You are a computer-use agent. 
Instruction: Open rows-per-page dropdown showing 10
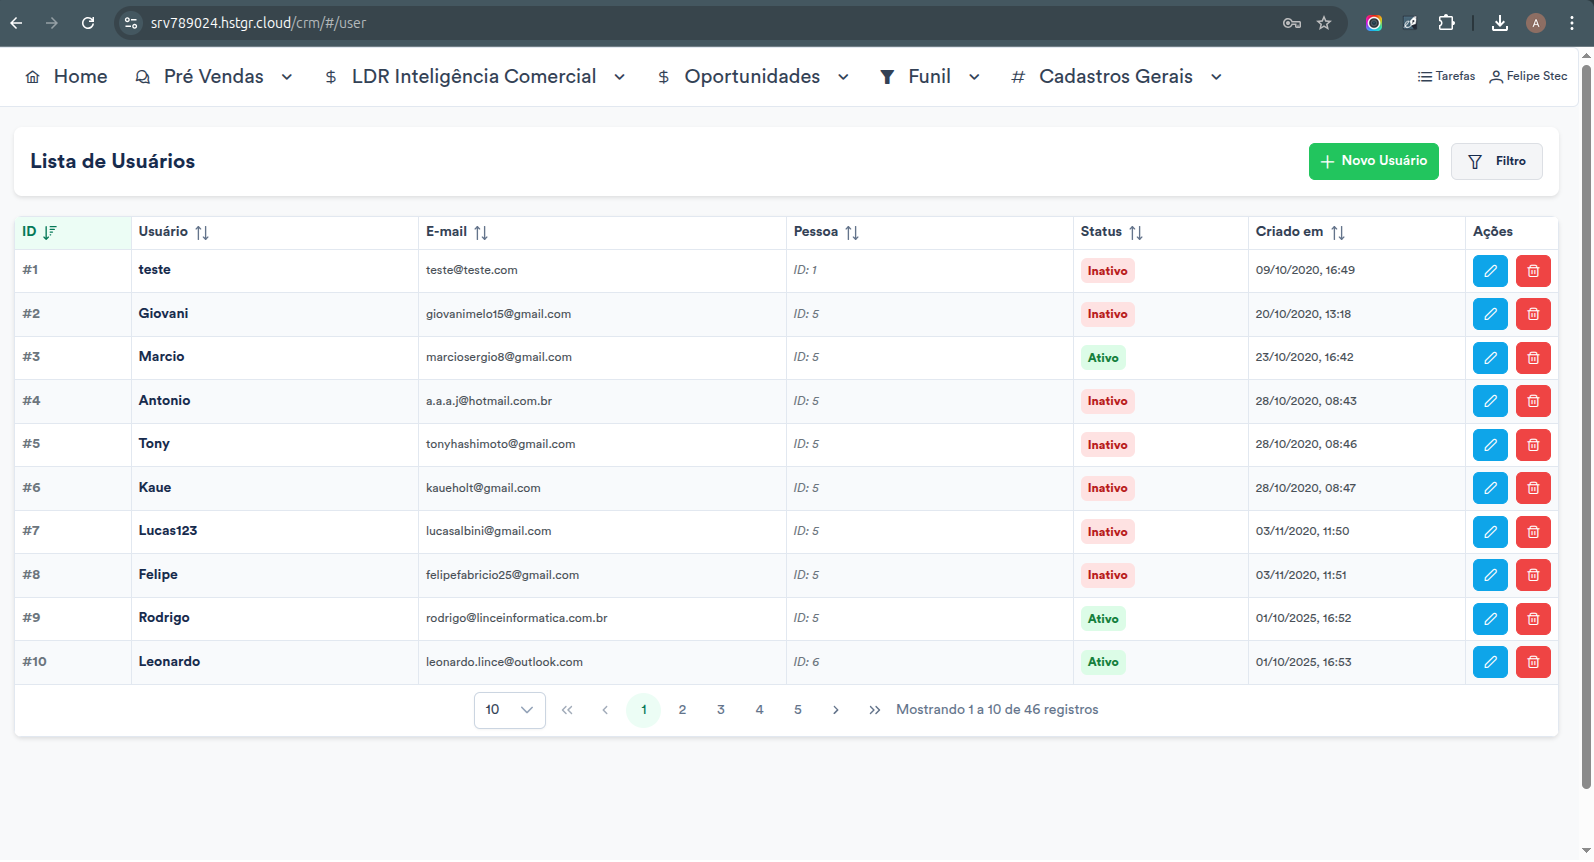click(510, 711)
